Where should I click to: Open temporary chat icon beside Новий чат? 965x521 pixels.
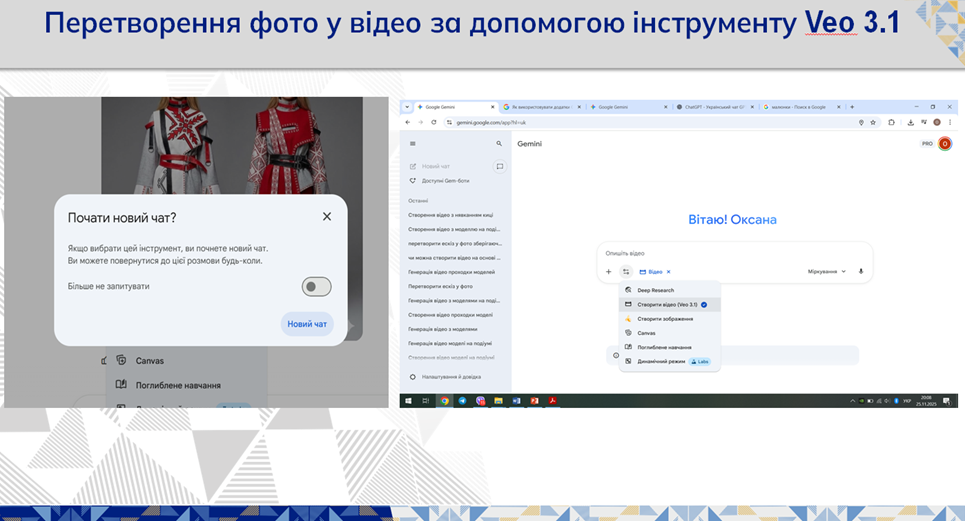click(499, 167)
